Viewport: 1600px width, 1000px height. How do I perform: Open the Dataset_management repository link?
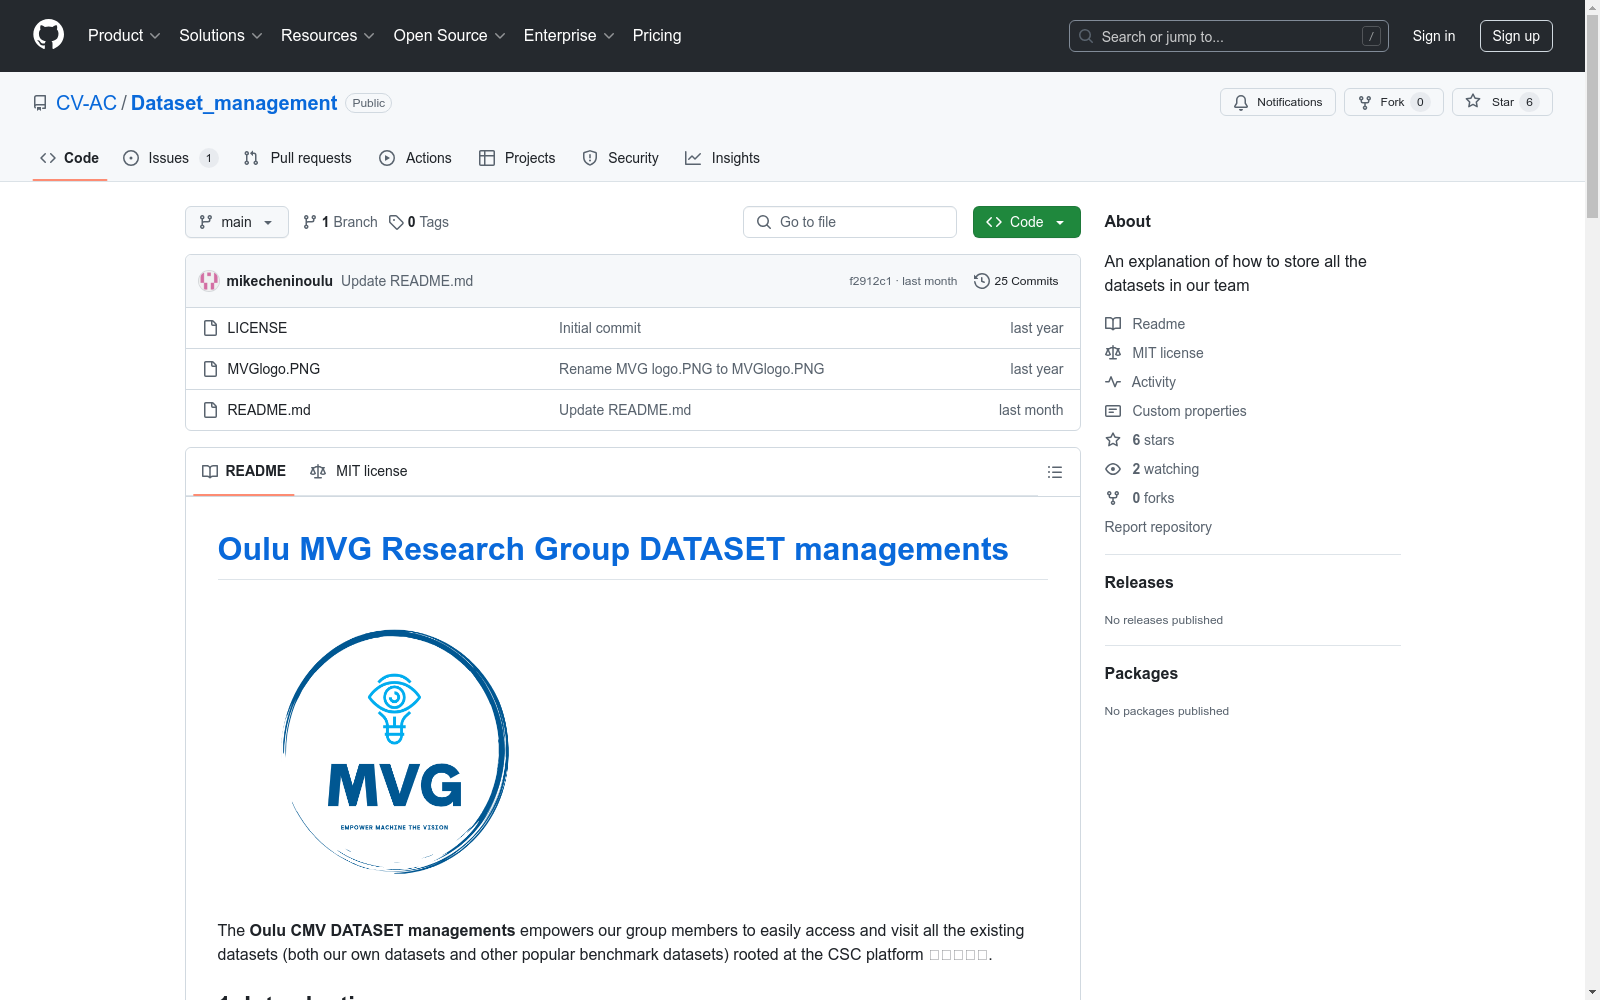pyautogui.click(x=234, y=103)
